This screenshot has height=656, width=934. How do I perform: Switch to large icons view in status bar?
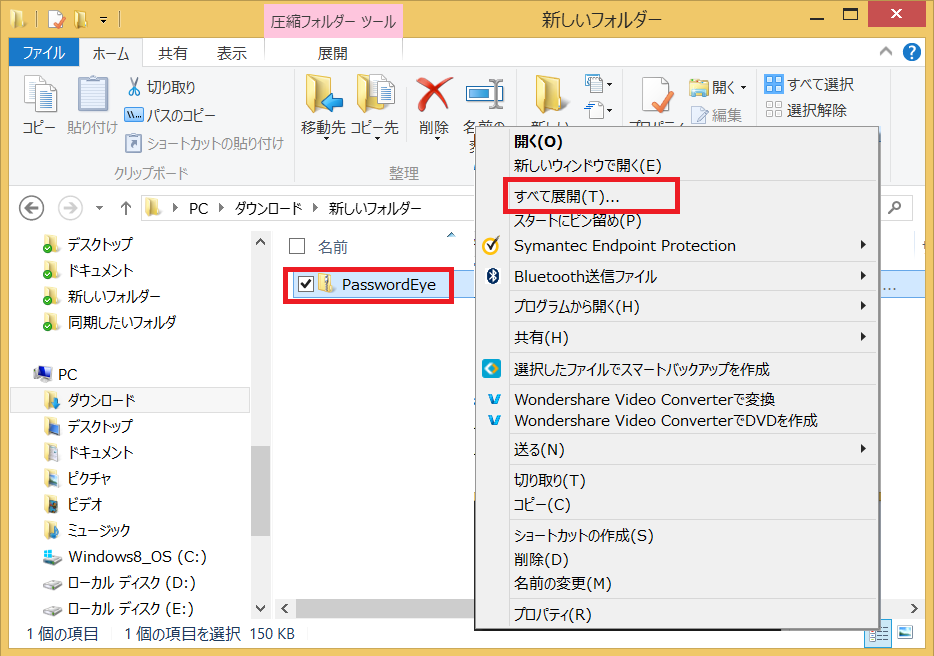pyautogui.click(x=905, y=632)
